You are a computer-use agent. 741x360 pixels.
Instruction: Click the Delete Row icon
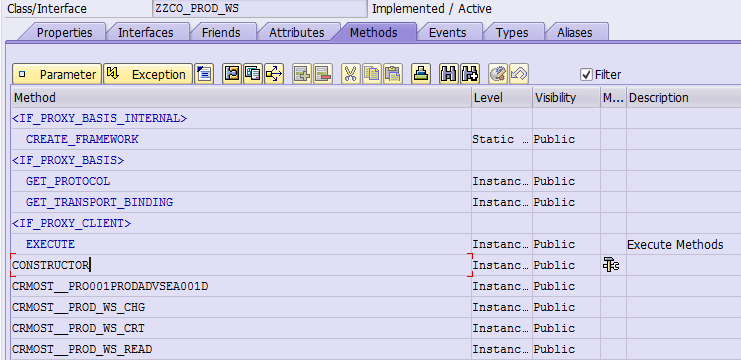click(323, 74)
